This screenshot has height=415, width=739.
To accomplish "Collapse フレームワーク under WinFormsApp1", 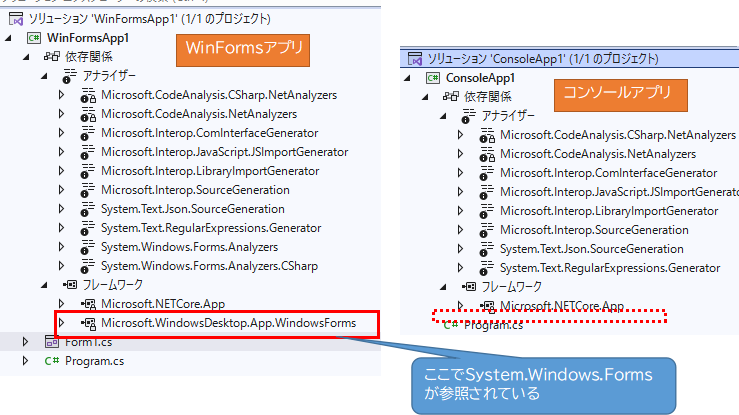I will click(44, 285).
